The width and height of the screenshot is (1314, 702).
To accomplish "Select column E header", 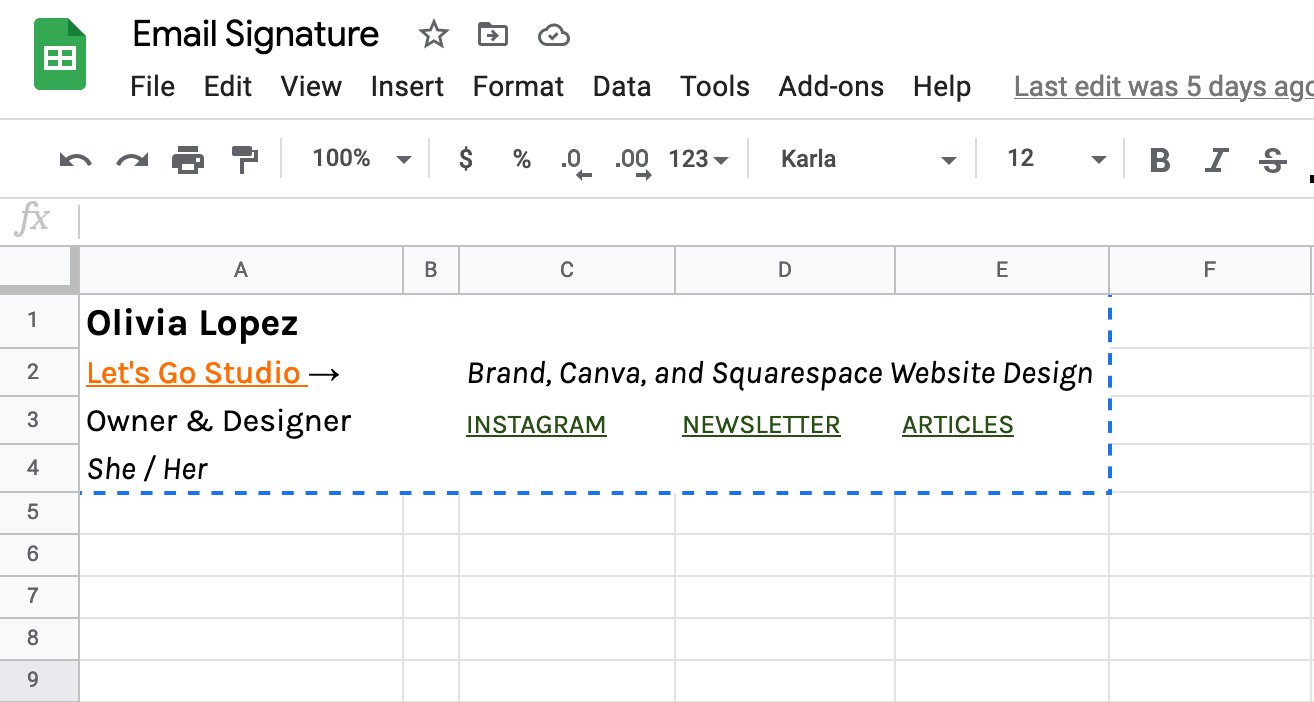I will (x=1002, y=269).
